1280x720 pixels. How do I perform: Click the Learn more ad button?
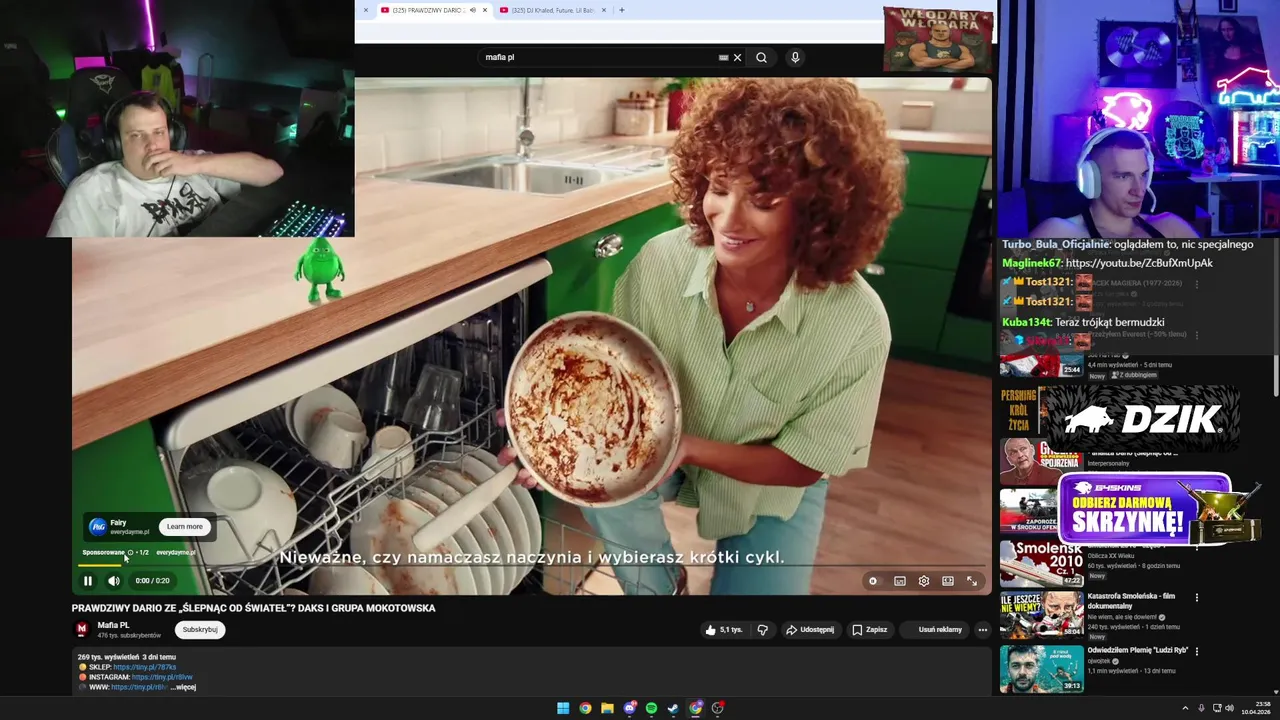tap(184, 526)
